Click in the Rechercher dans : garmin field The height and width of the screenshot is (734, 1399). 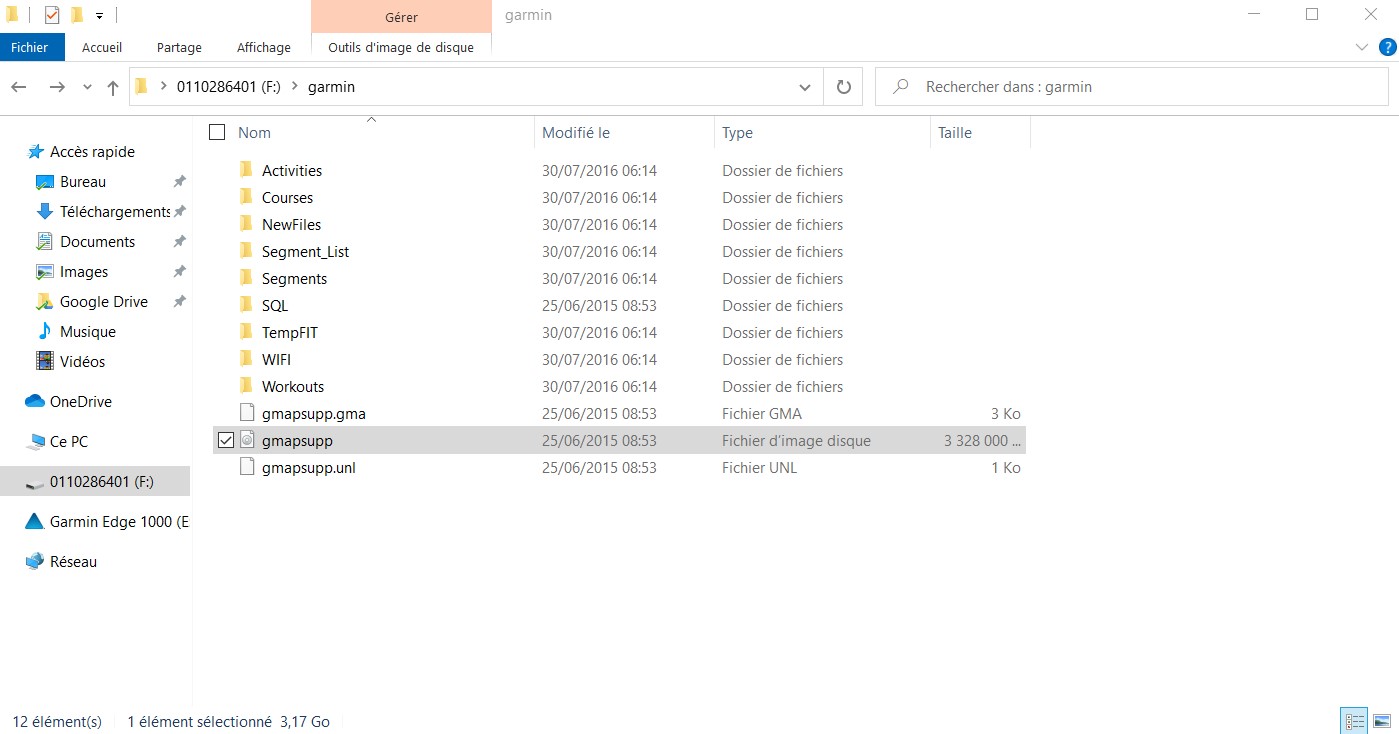pos(1131,87)
